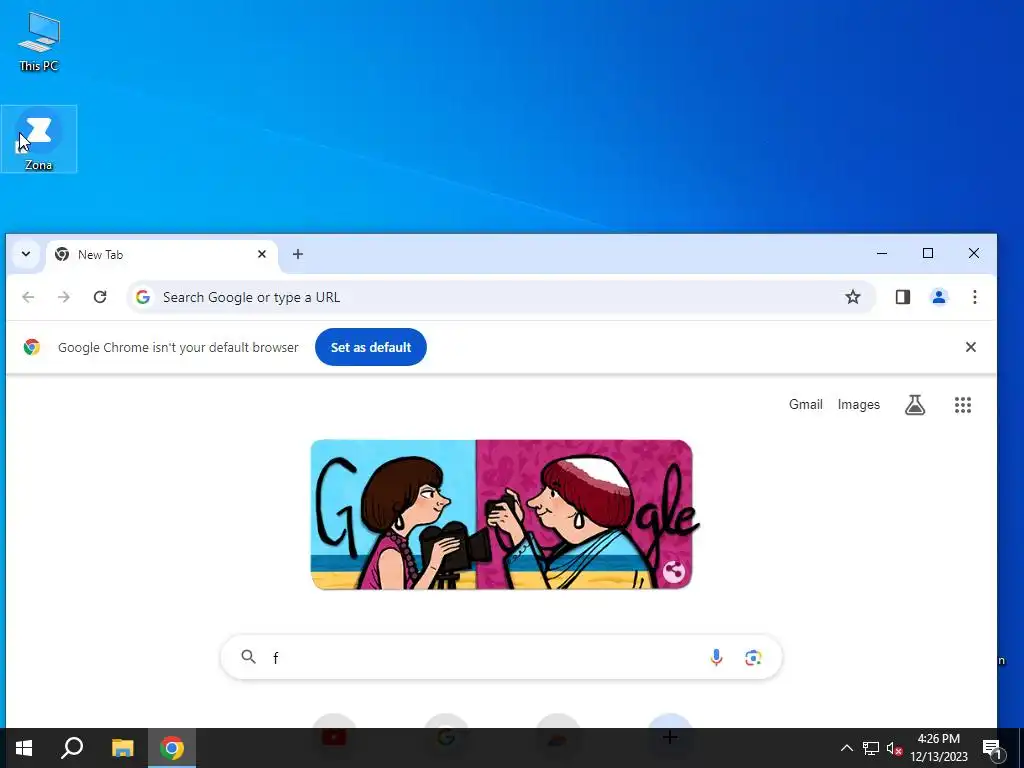Start voice search with microphone
1024x768 pixels.
click(x=716, y=658)
